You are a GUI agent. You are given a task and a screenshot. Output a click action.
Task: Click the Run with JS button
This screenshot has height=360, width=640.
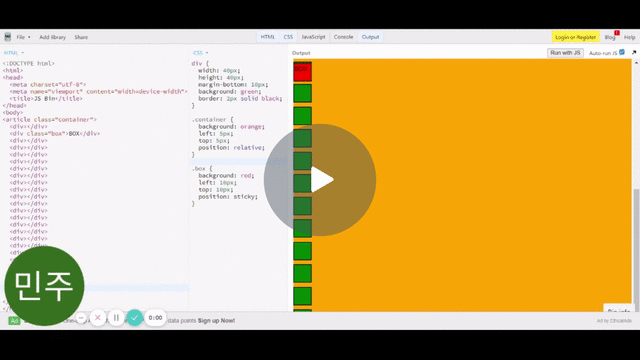pyautogui.click(x=565, y=53)
